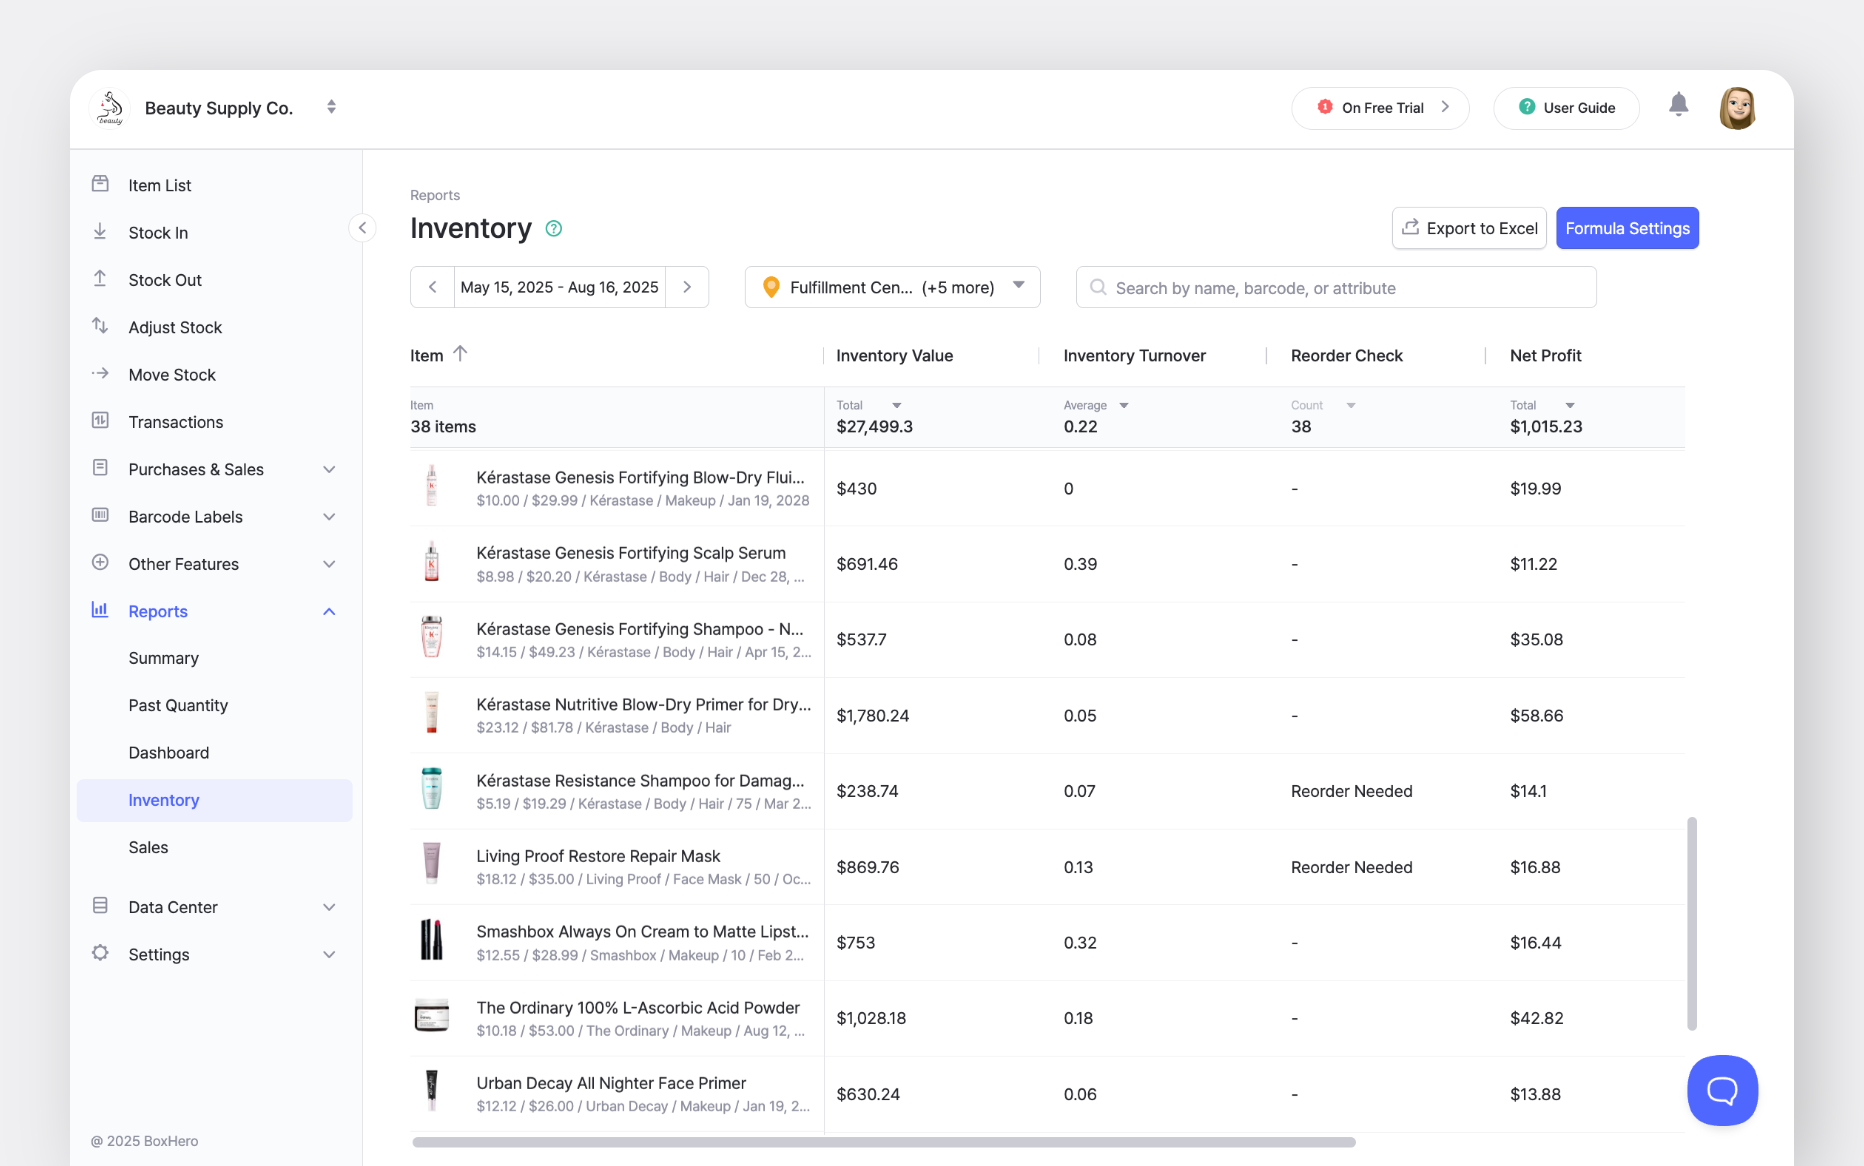Switch to the Sales report
This screenshot has width=1864, height=1166.
click(x=148, y=847)
